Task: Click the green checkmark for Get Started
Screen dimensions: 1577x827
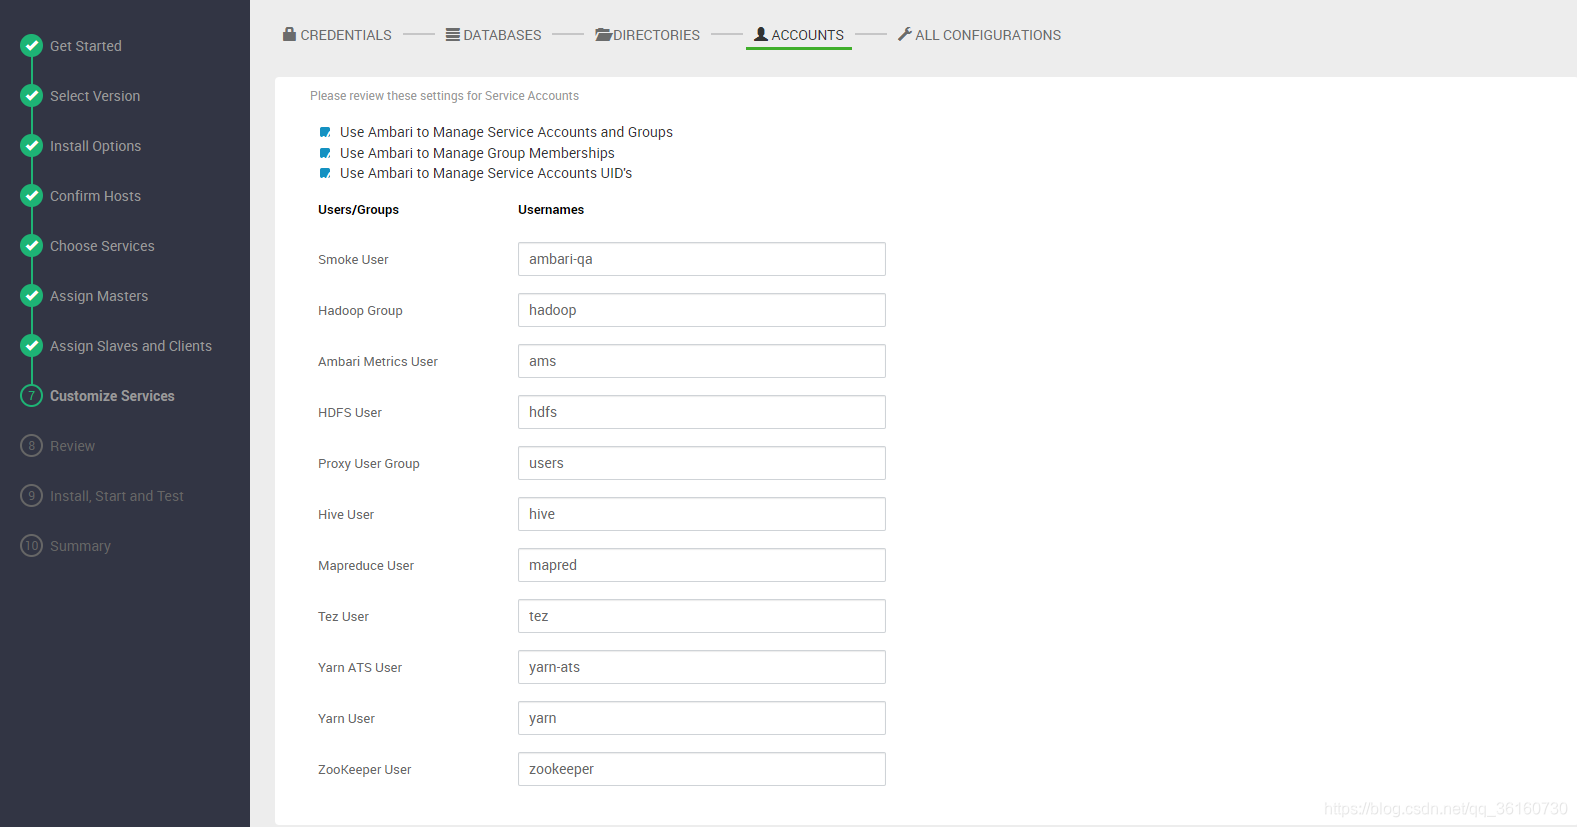Action: [x=32, y=45]
